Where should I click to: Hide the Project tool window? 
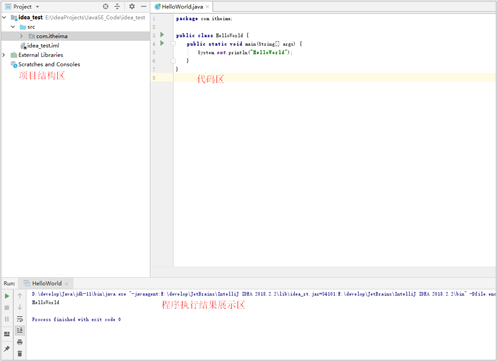144,6
